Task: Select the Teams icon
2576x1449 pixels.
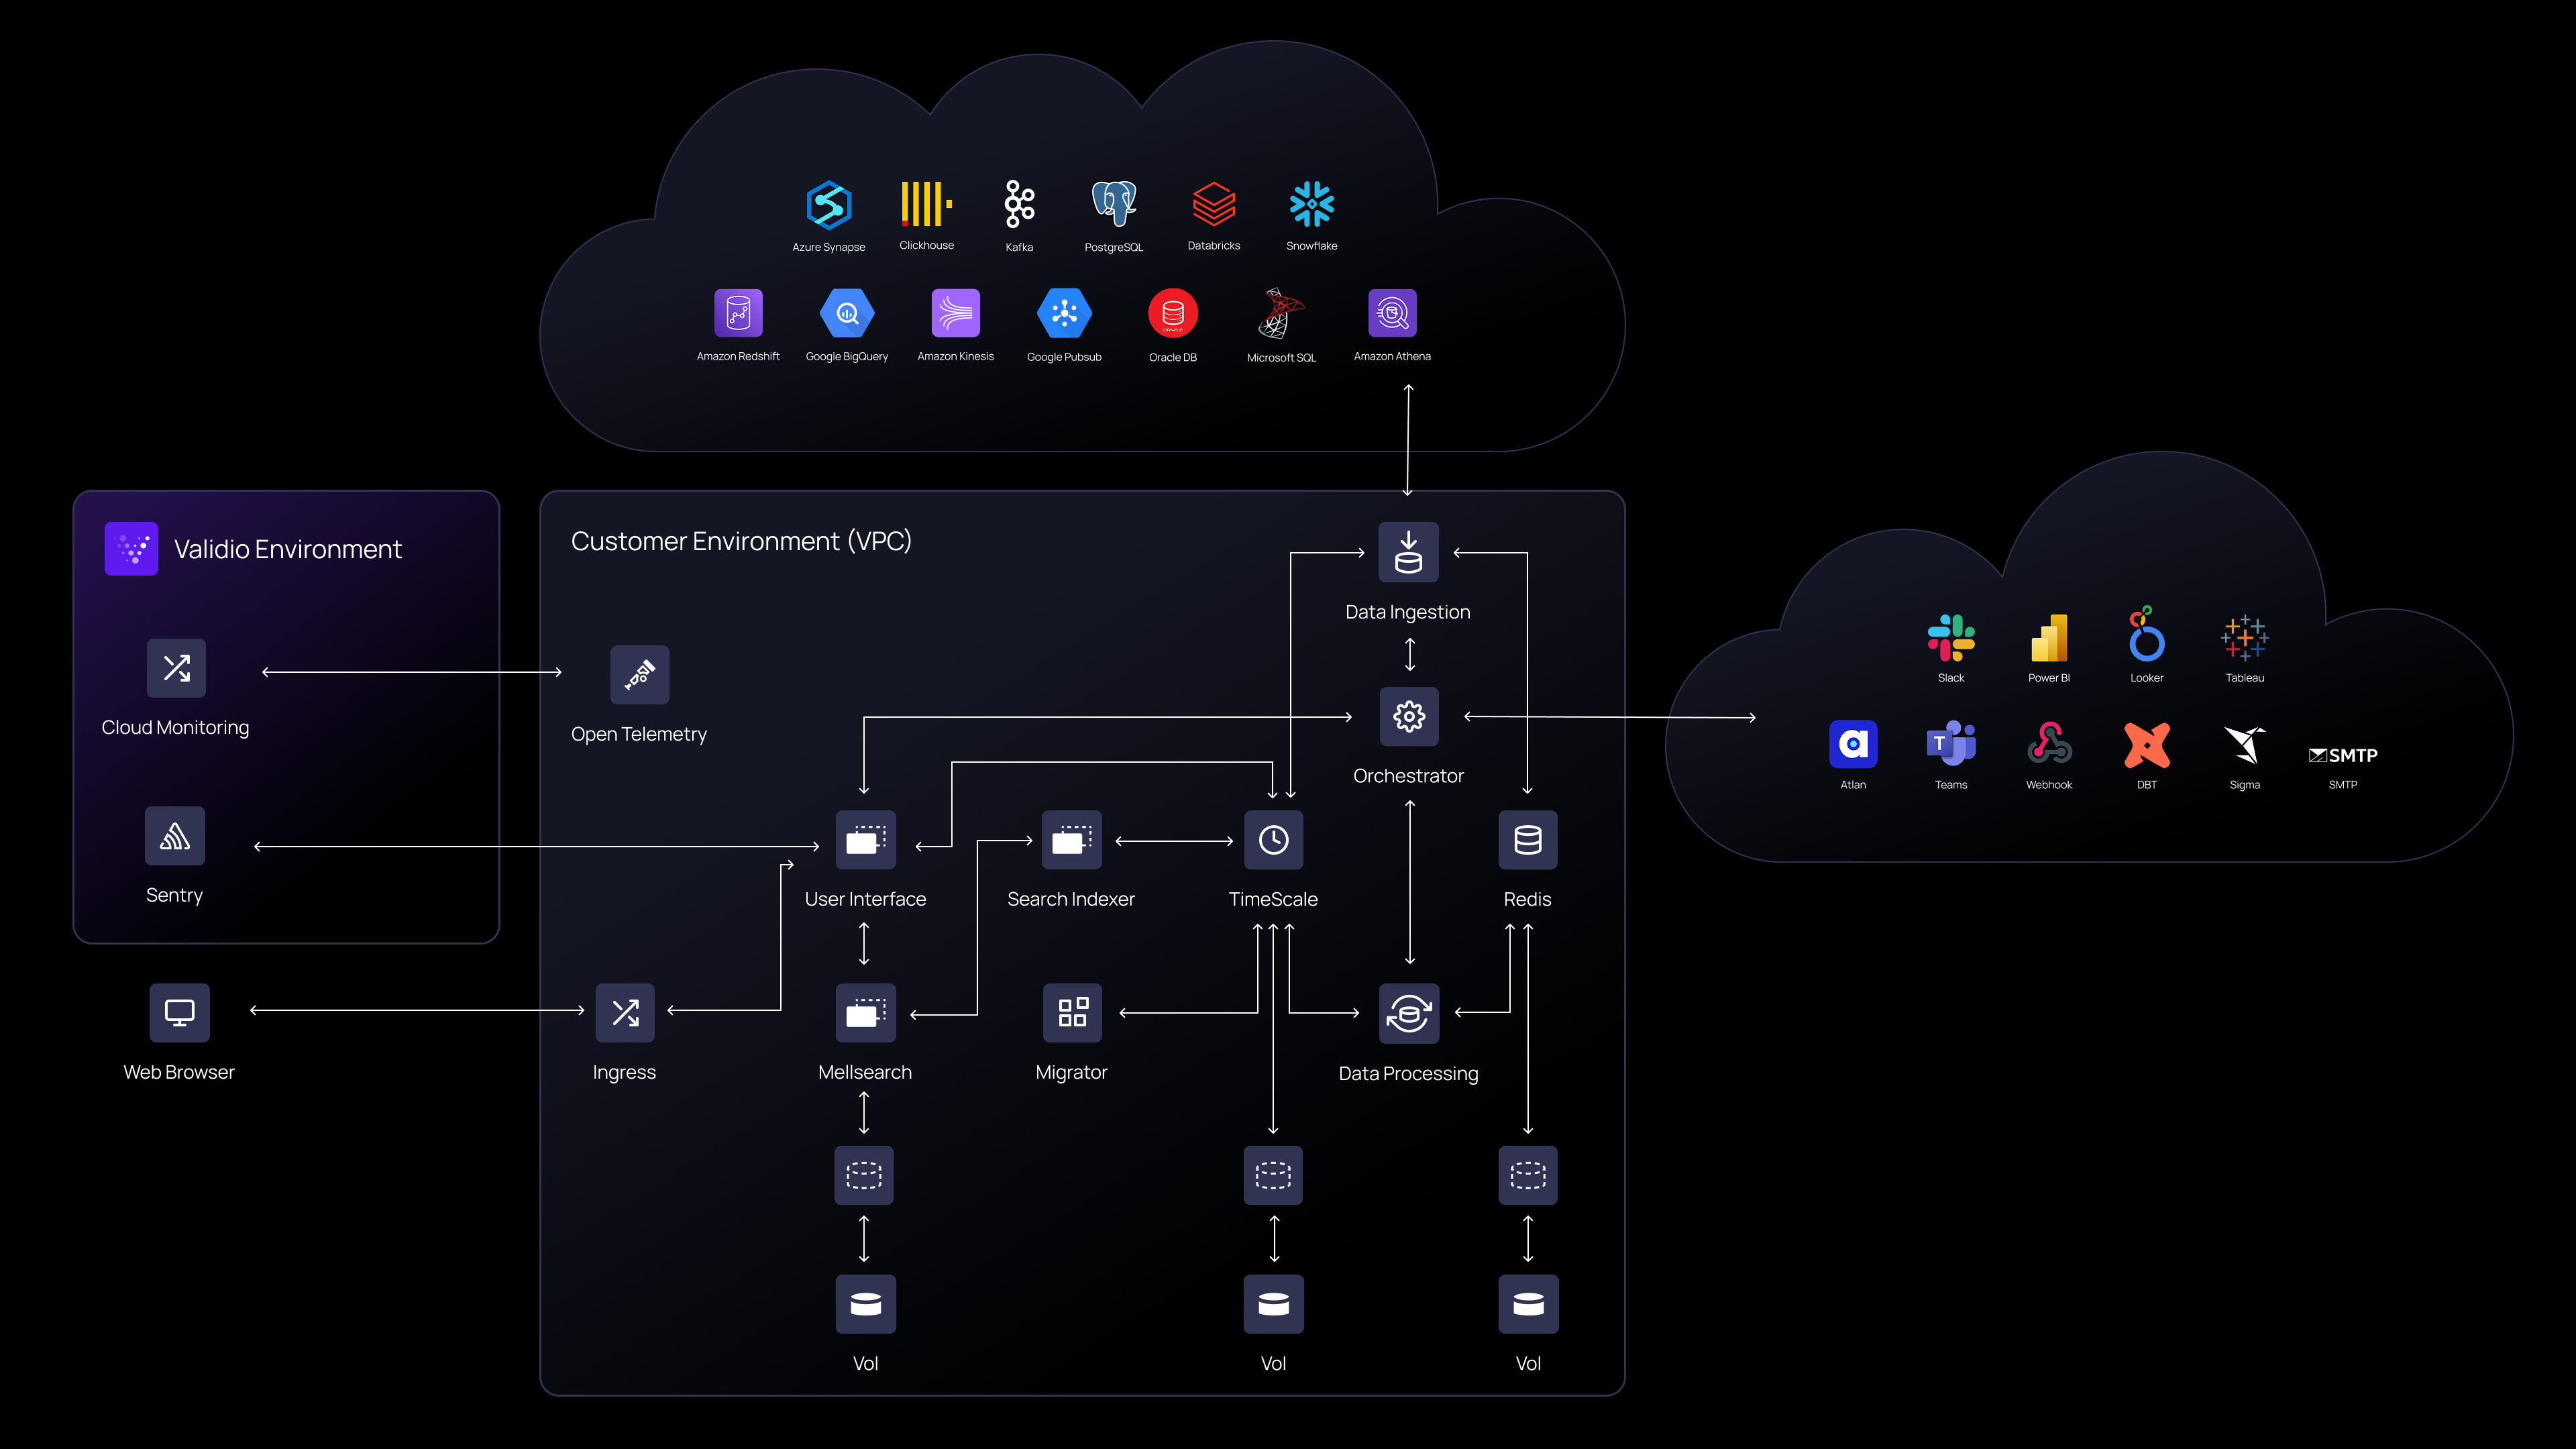Action: tap(1951, 744)
